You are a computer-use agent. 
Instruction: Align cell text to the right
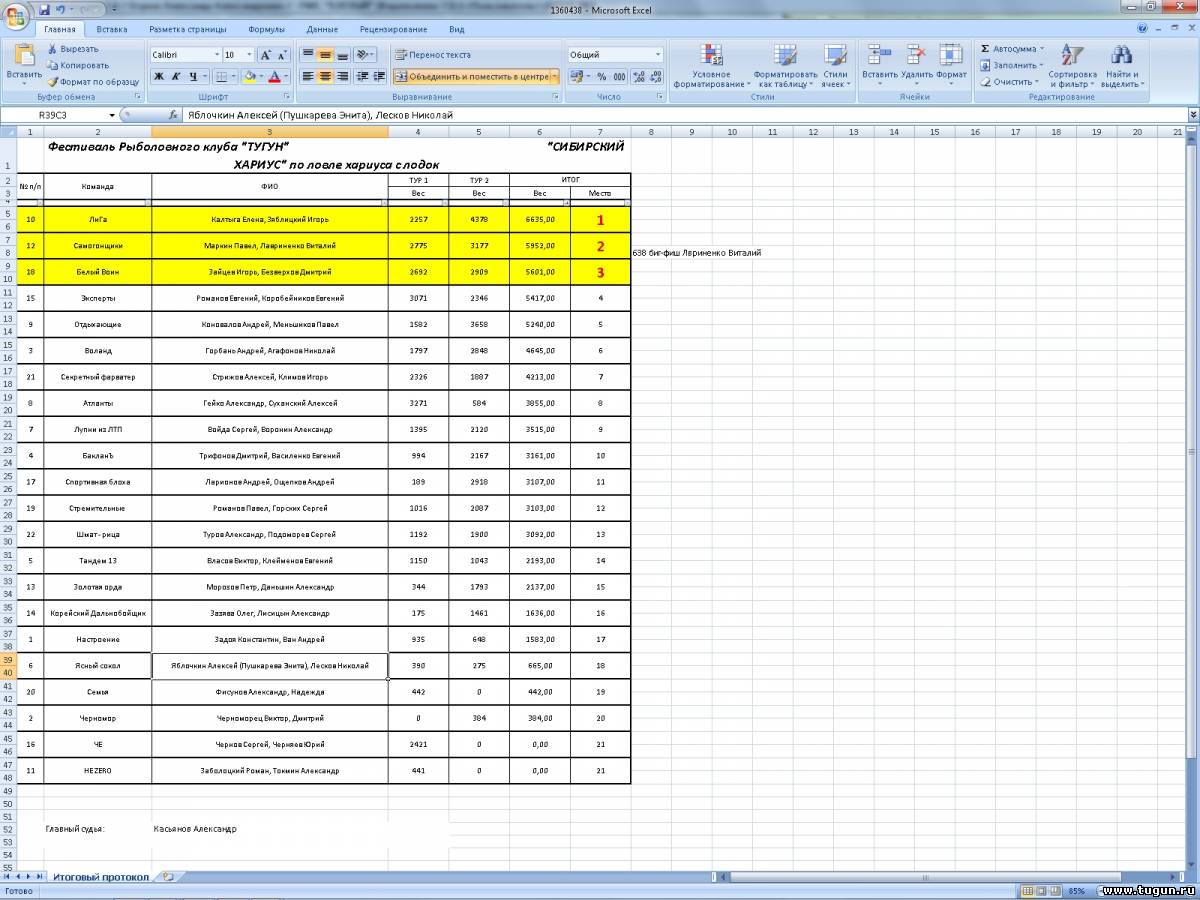342,76
